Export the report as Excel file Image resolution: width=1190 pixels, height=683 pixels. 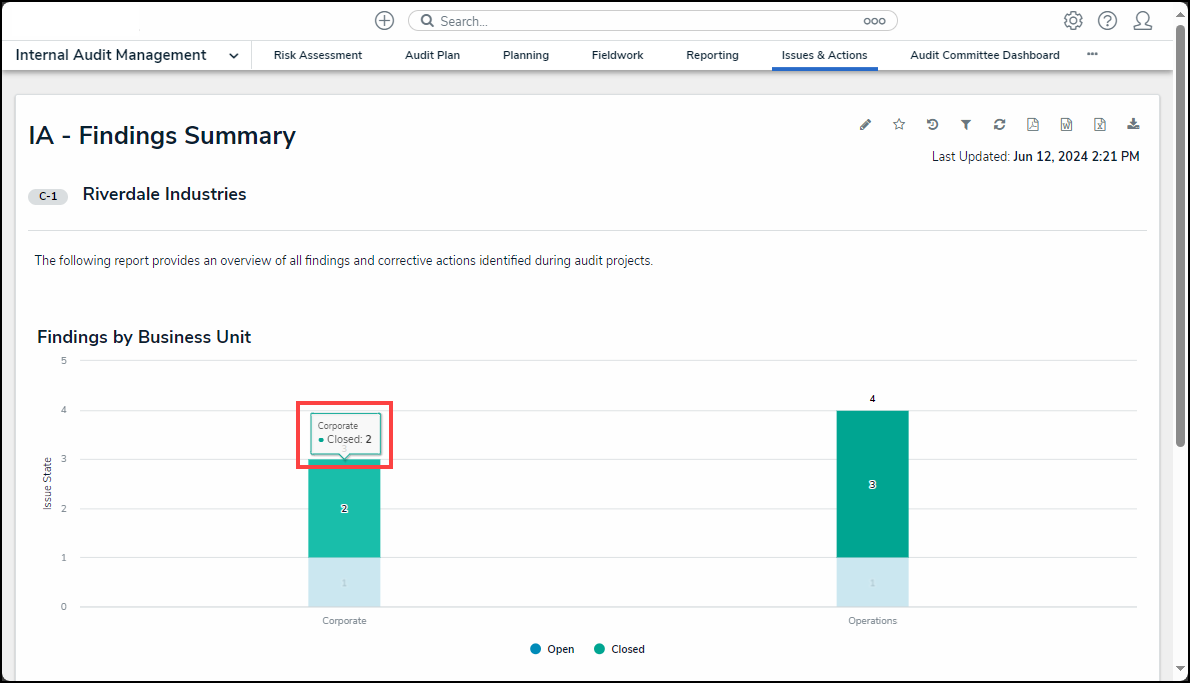click(x=1099, y=125)
